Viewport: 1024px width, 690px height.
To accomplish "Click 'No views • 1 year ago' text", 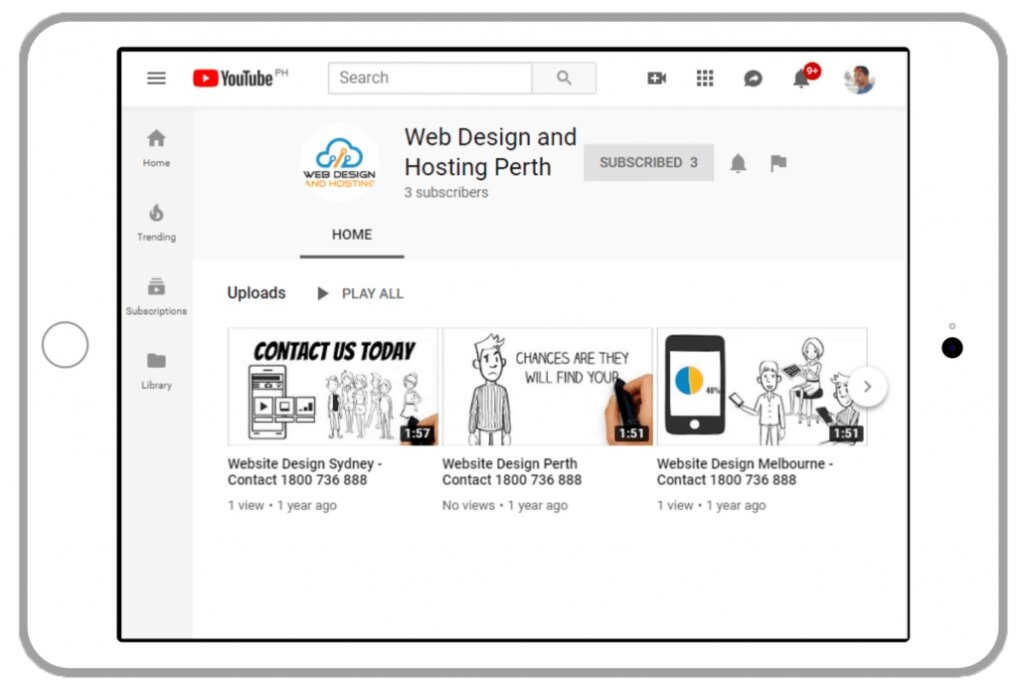I will (505, 505).
